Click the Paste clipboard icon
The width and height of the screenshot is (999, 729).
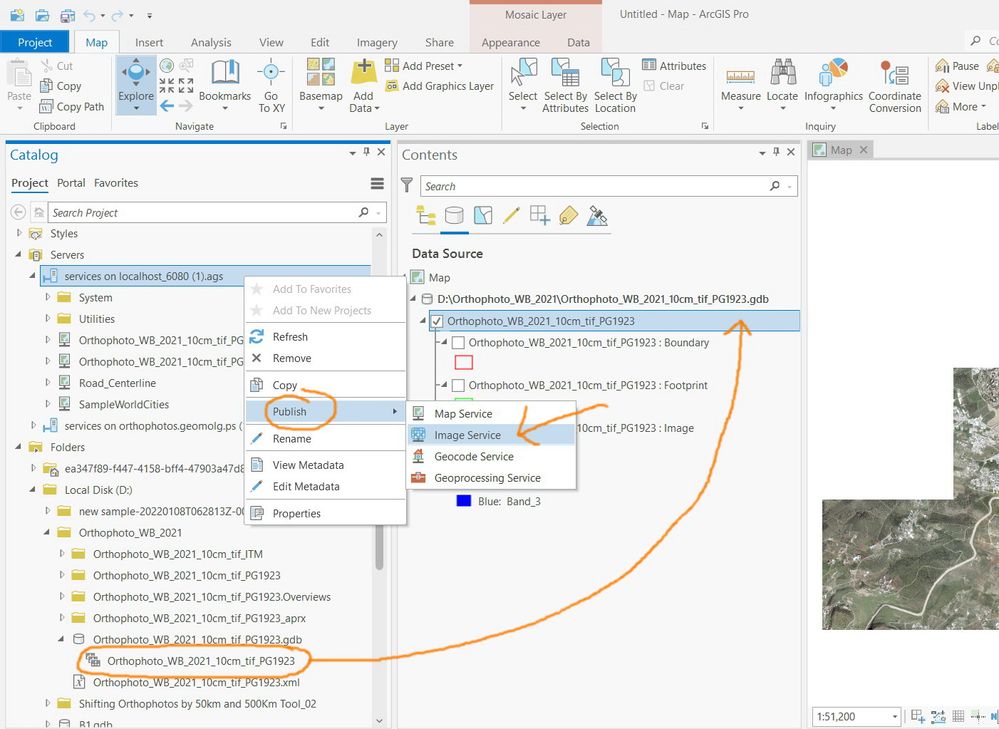pos(18,75)
